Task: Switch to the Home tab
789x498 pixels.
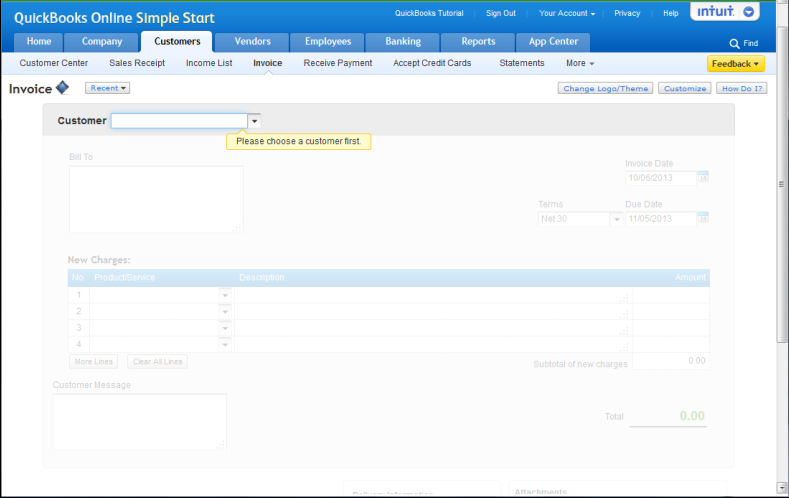Action: click(x=39, y=42)
